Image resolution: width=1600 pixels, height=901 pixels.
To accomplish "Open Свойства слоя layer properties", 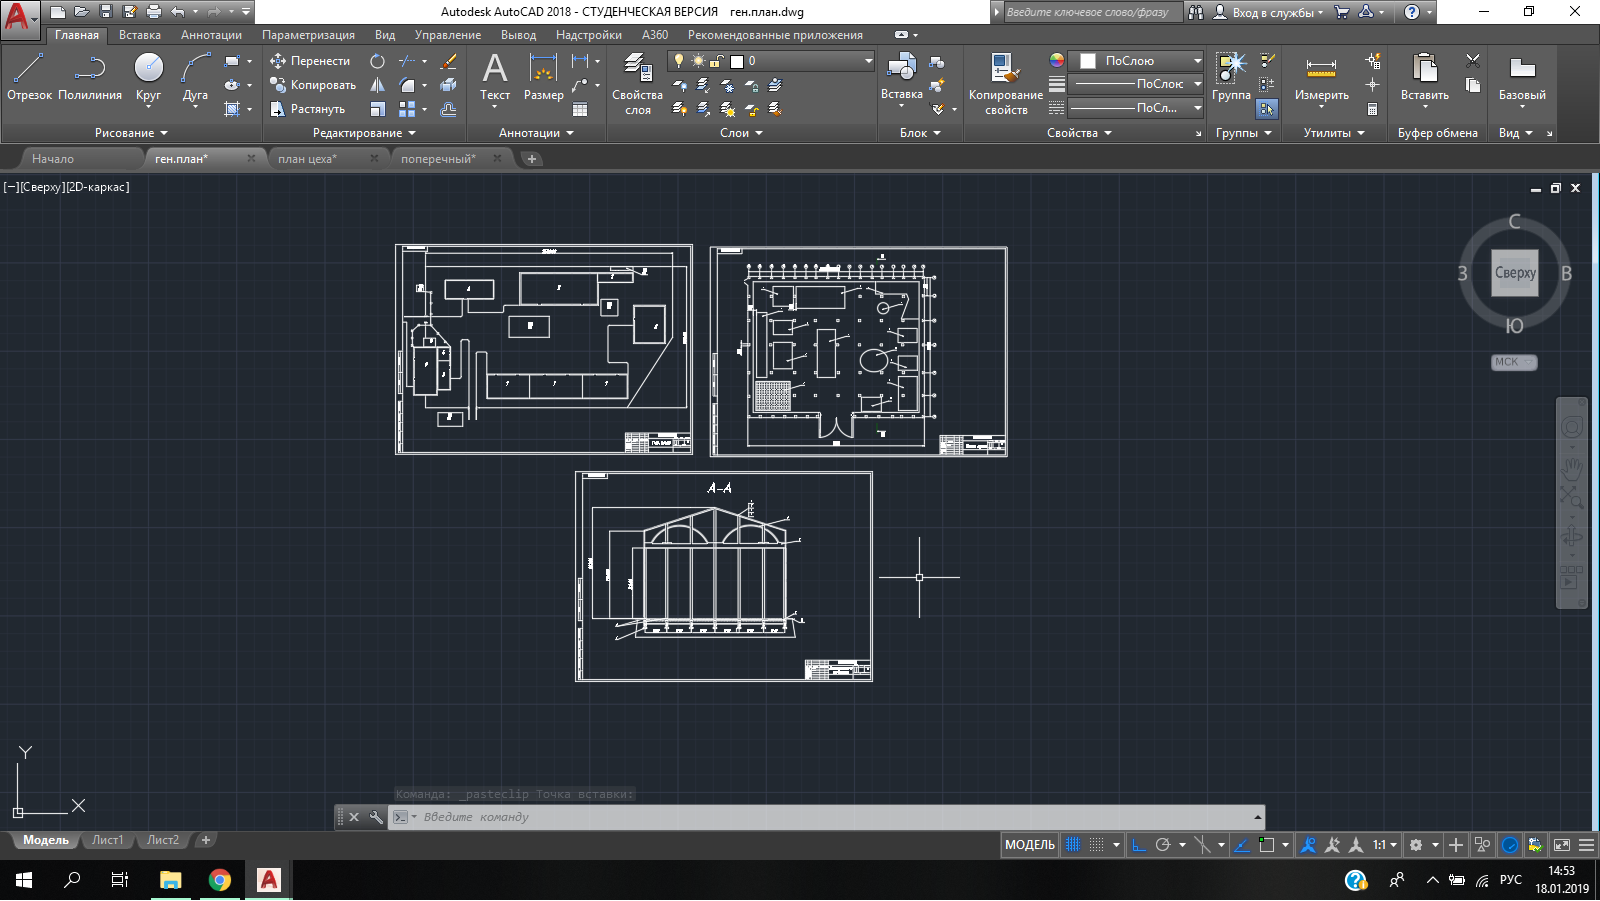I will [637, 84].
